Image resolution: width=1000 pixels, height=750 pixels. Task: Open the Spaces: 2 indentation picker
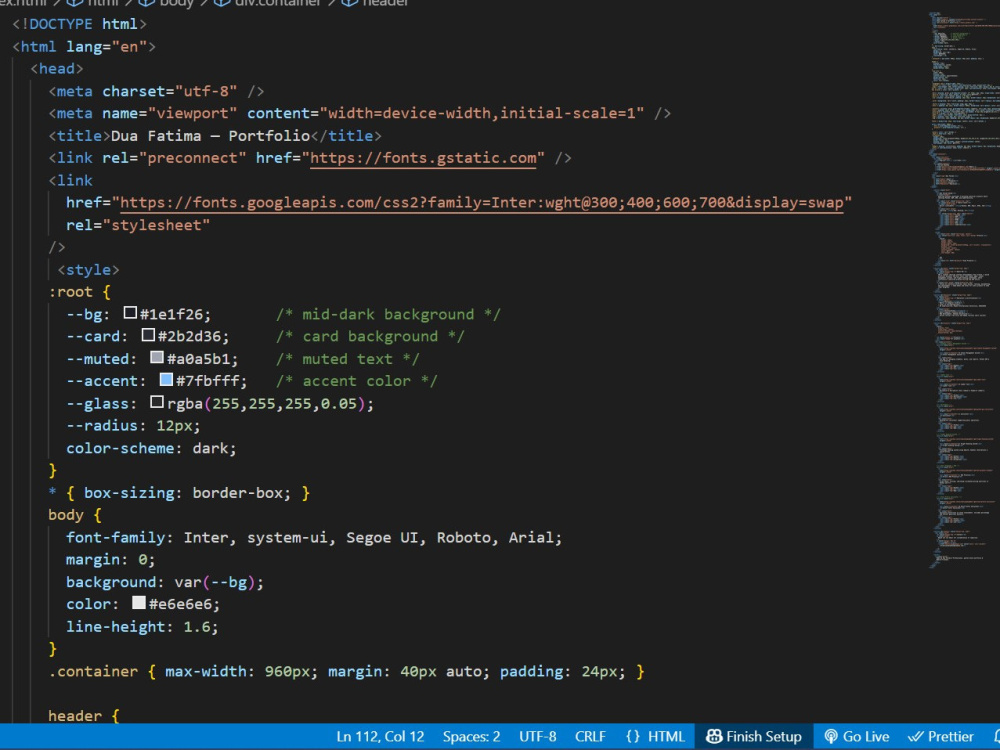471,736
